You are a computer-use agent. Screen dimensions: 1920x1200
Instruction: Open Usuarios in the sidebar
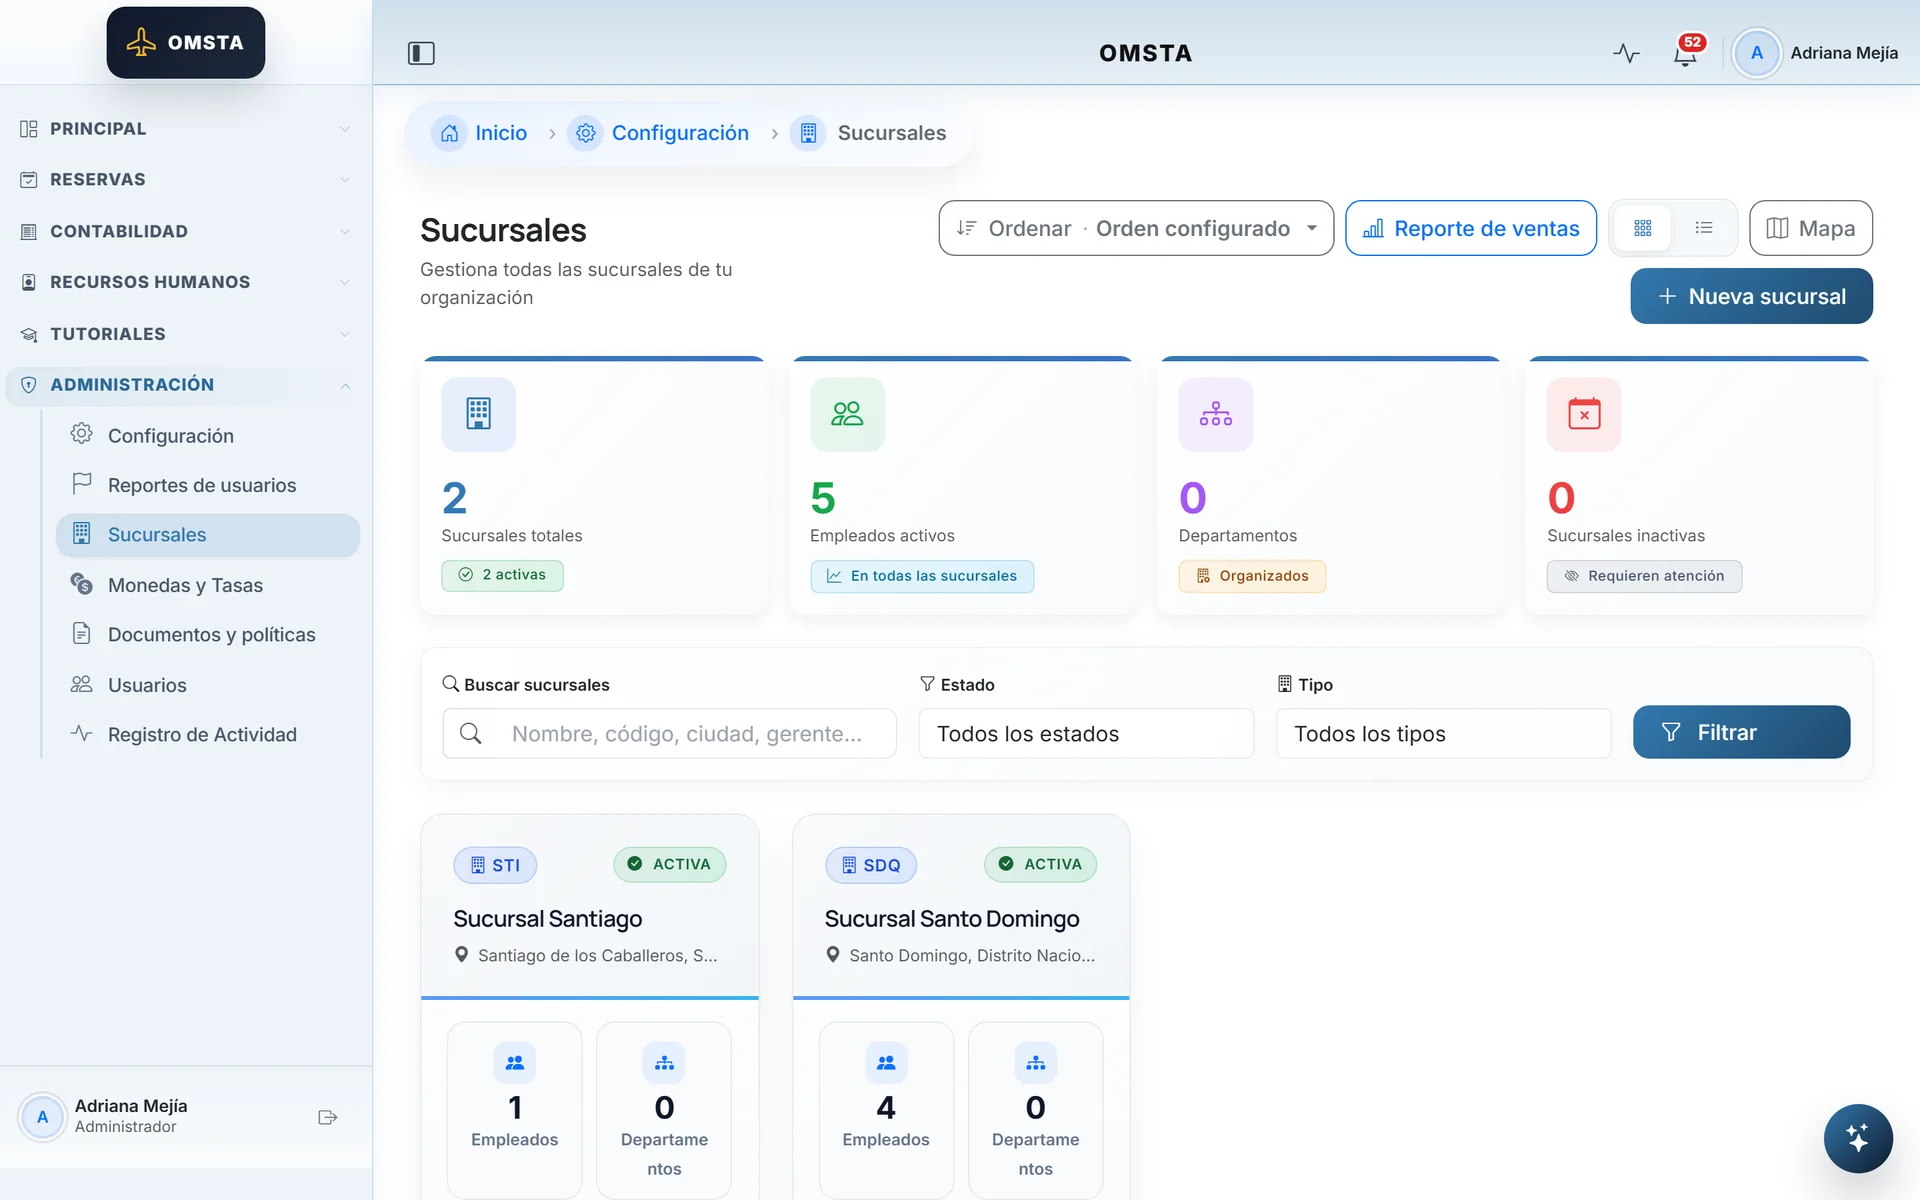[208, 685]
